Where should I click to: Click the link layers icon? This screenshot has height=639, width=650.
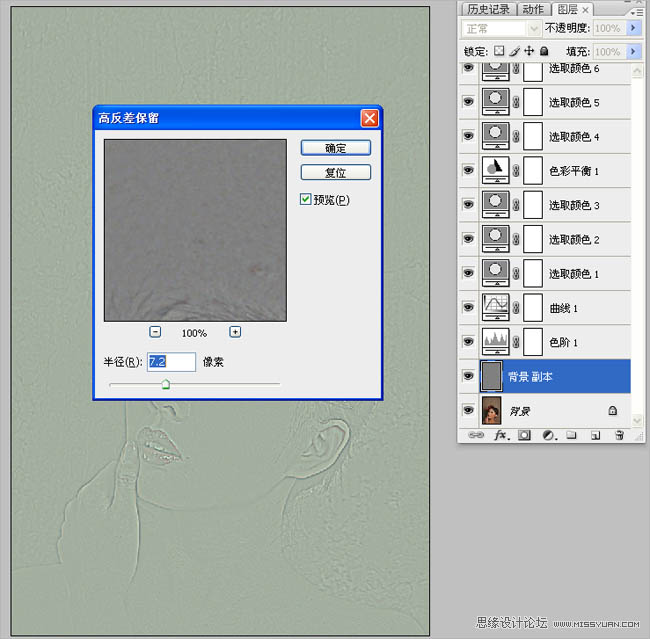point(476,435)
